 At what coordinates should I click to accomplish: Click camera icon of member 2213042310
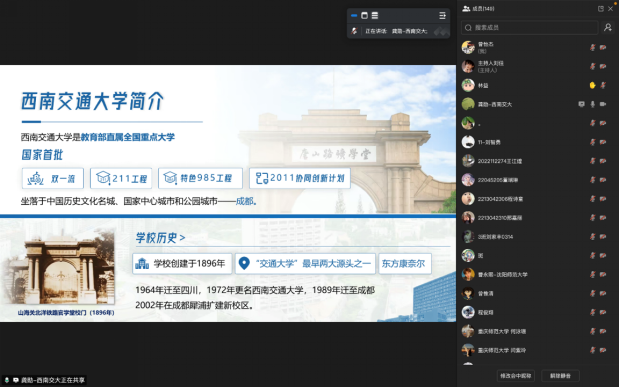click(x=603, y=218)
